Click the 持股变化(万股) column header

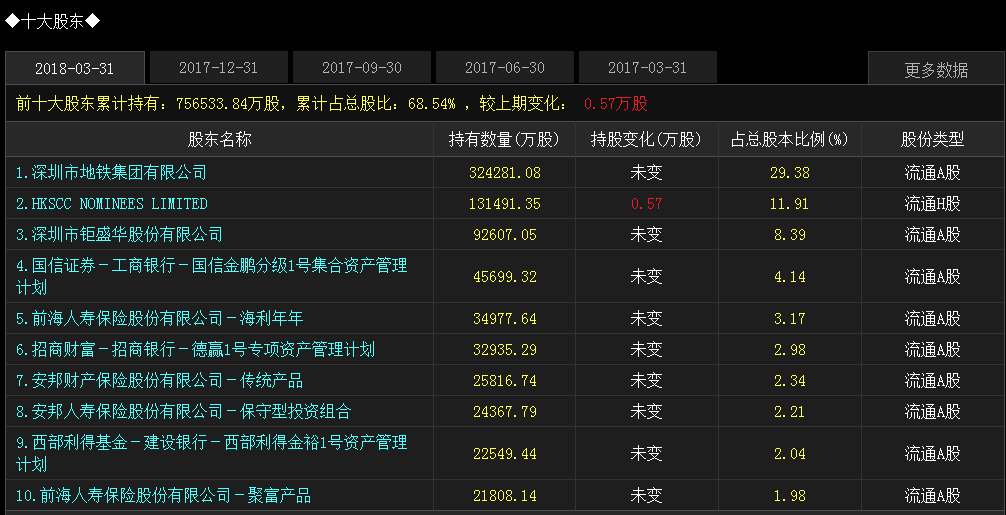coord(646,139)
